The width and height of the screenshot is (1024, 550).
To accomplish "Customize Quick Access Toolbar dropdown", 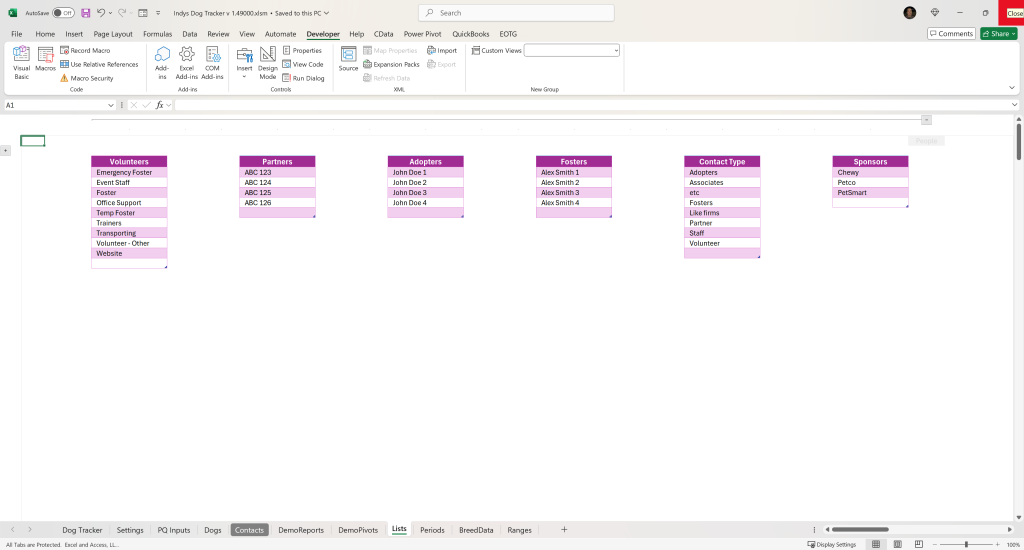I will [x=158, y=13].
